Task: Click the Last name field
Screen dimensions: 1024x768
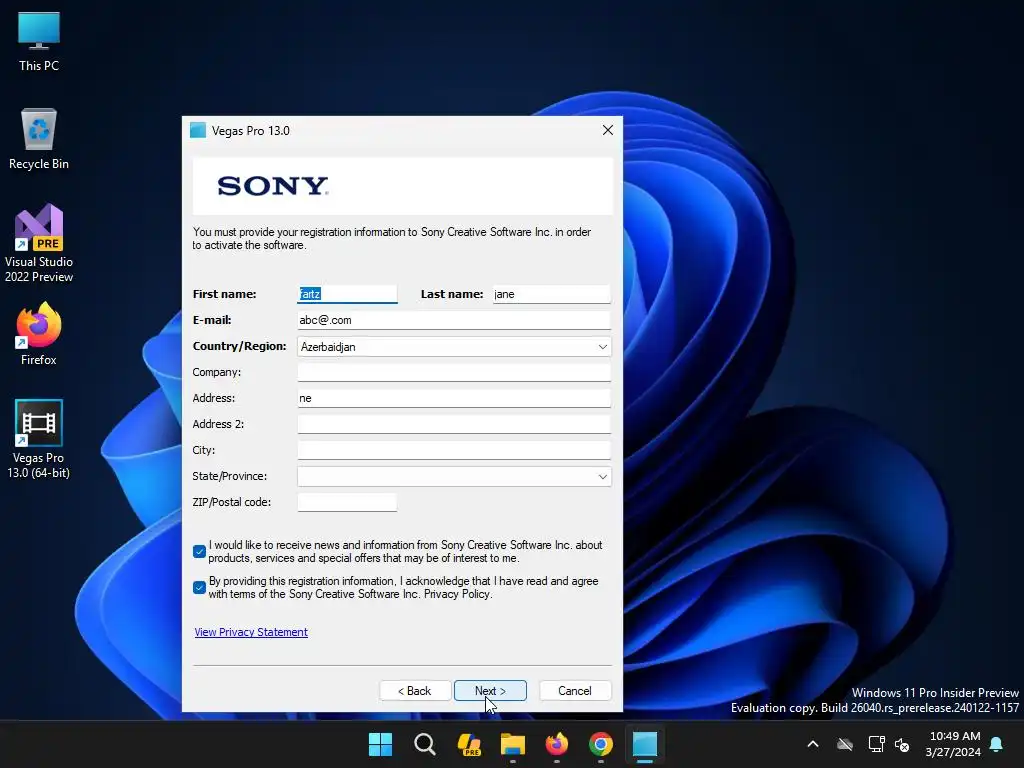Action: (551, 294)
